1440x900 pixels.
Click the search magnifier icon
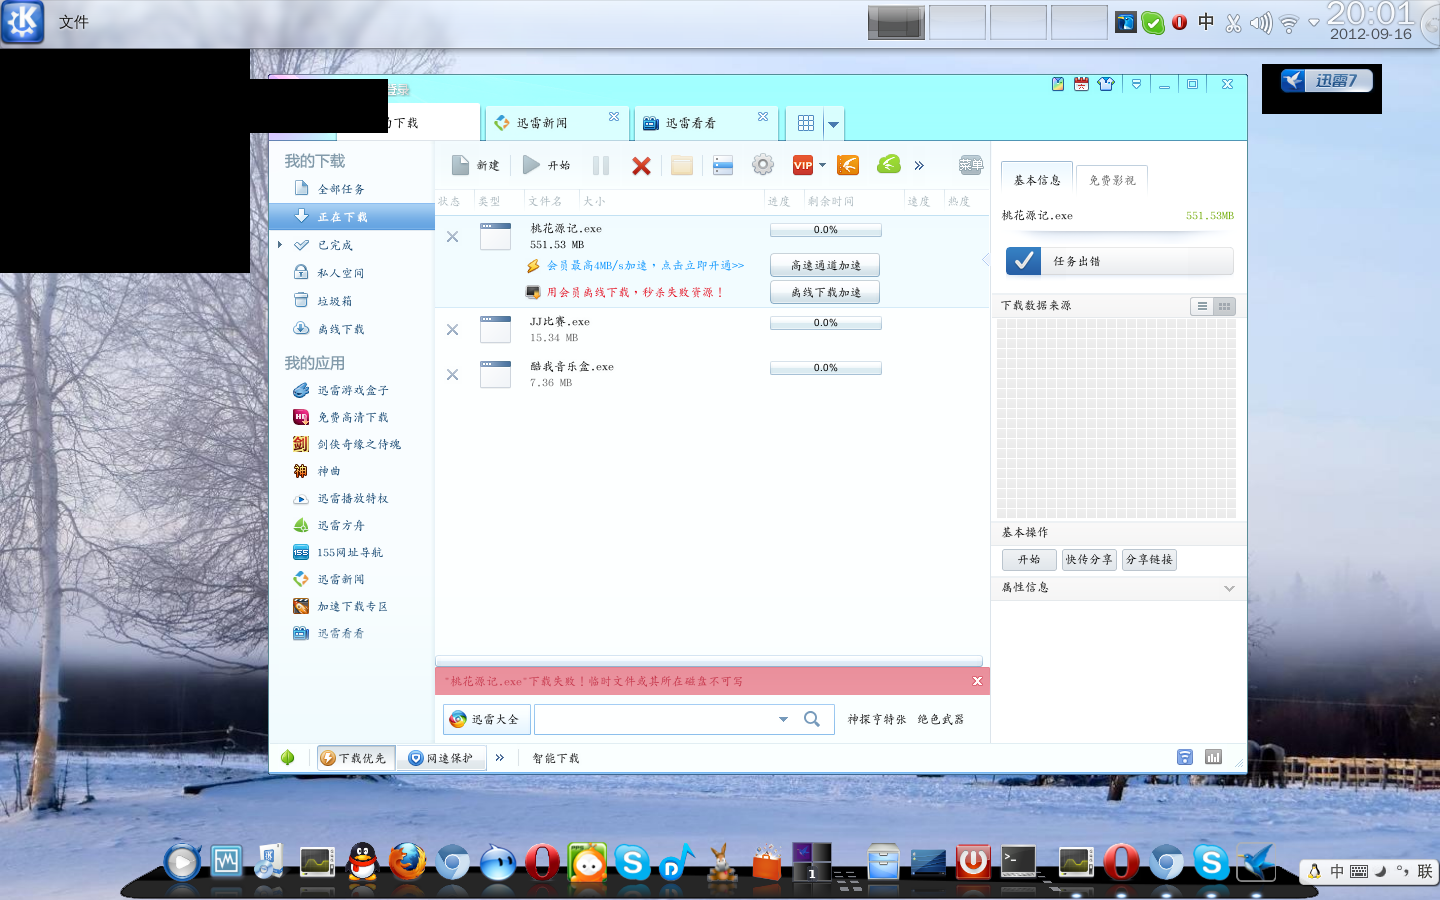click(812, 719)
